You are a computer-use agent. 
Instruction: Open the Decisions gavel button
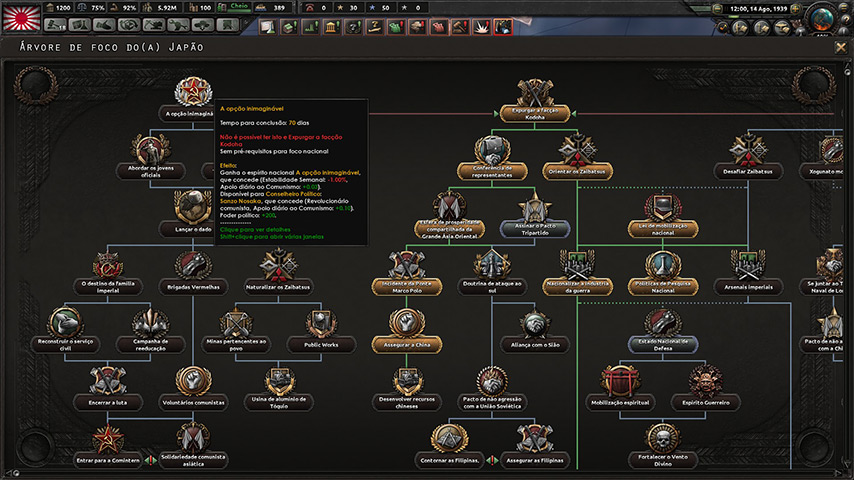coord(55,25)
